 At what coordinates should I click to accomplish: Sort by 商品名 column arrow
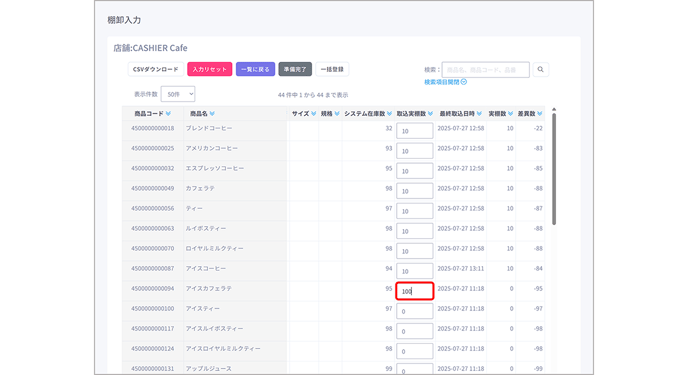coord(212,114)
